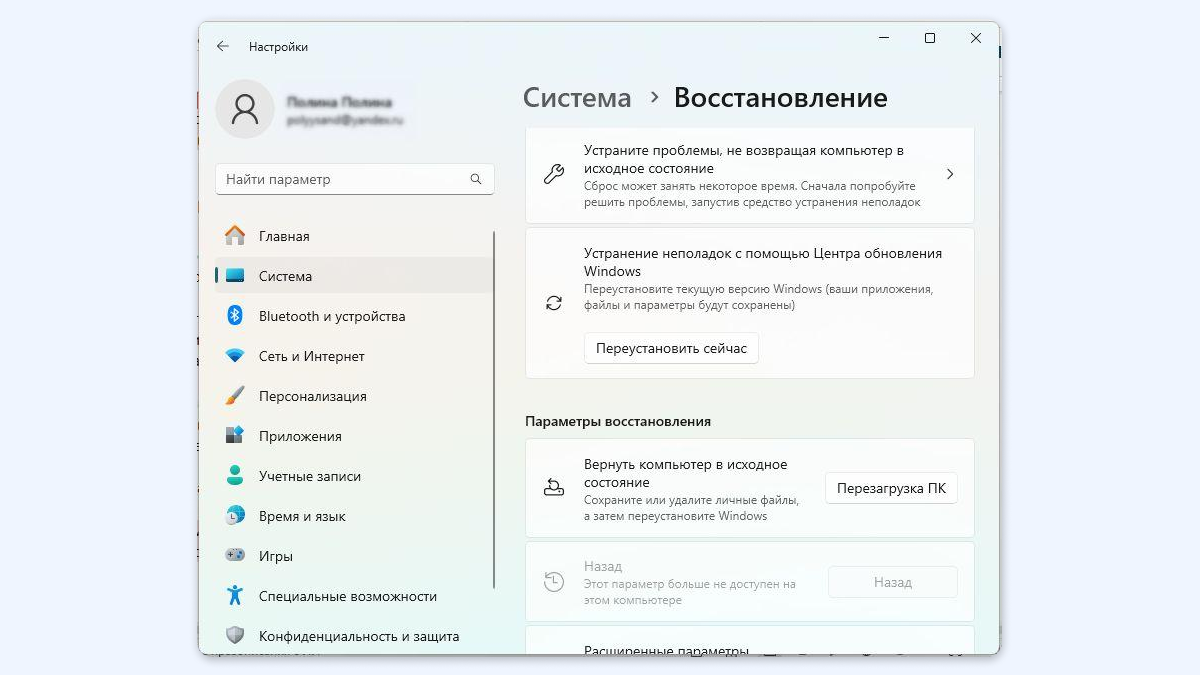Click the refresh arrows reinstall icon
This screenshot has height=675, width=1200.
(554, 303)
